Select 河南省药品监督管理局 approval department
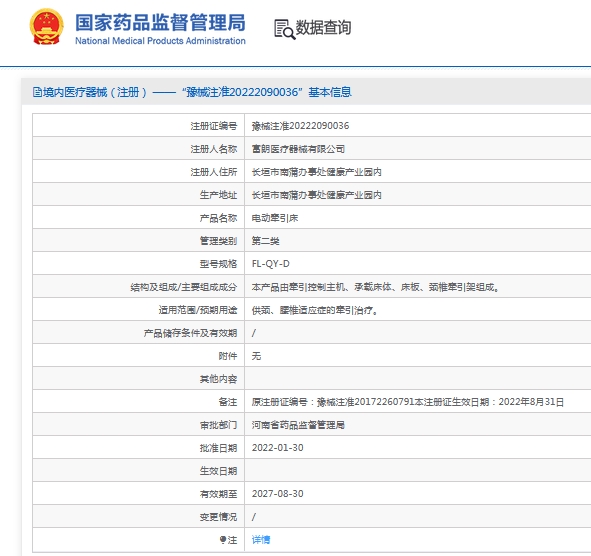 (298, 425)
